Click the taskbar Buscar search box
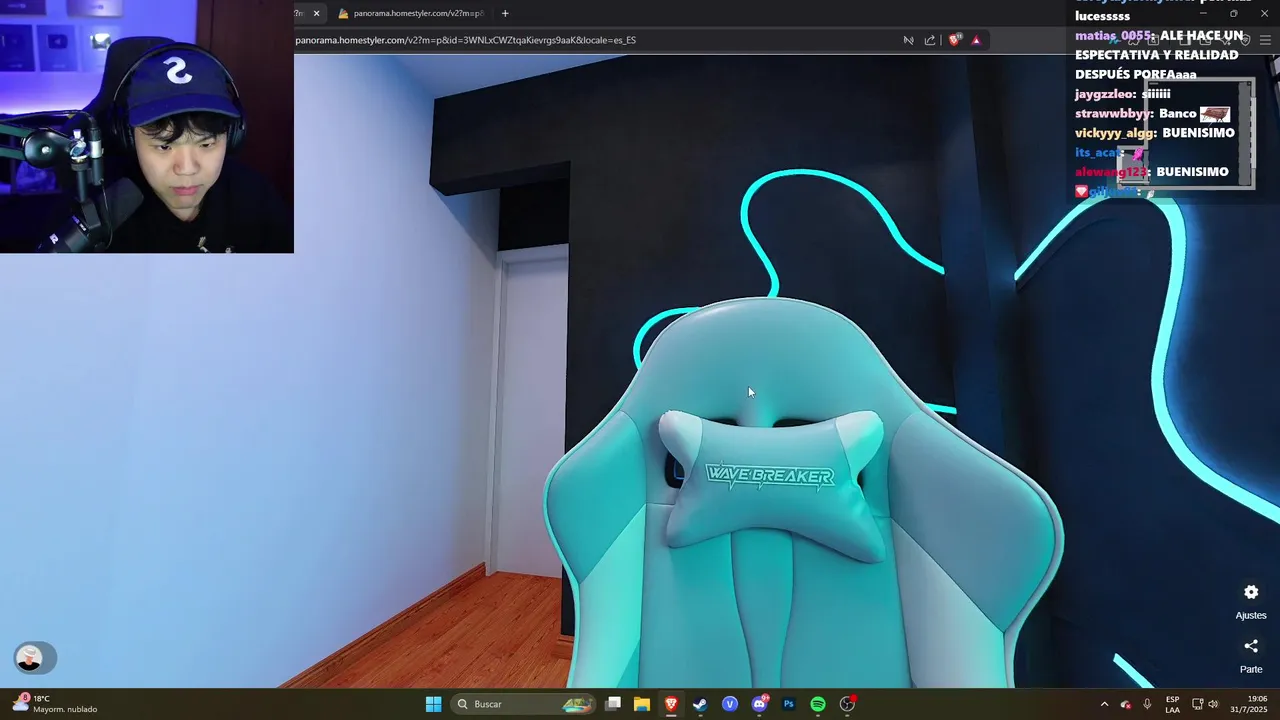The height and width of the screenshot is (720, 1280). (524, 704)
